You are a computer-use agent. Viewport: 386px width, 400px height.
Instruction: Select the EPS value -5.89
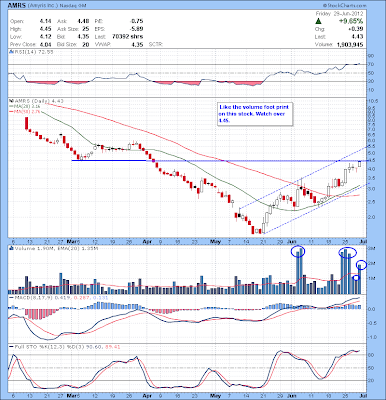(x=137, y=29)
